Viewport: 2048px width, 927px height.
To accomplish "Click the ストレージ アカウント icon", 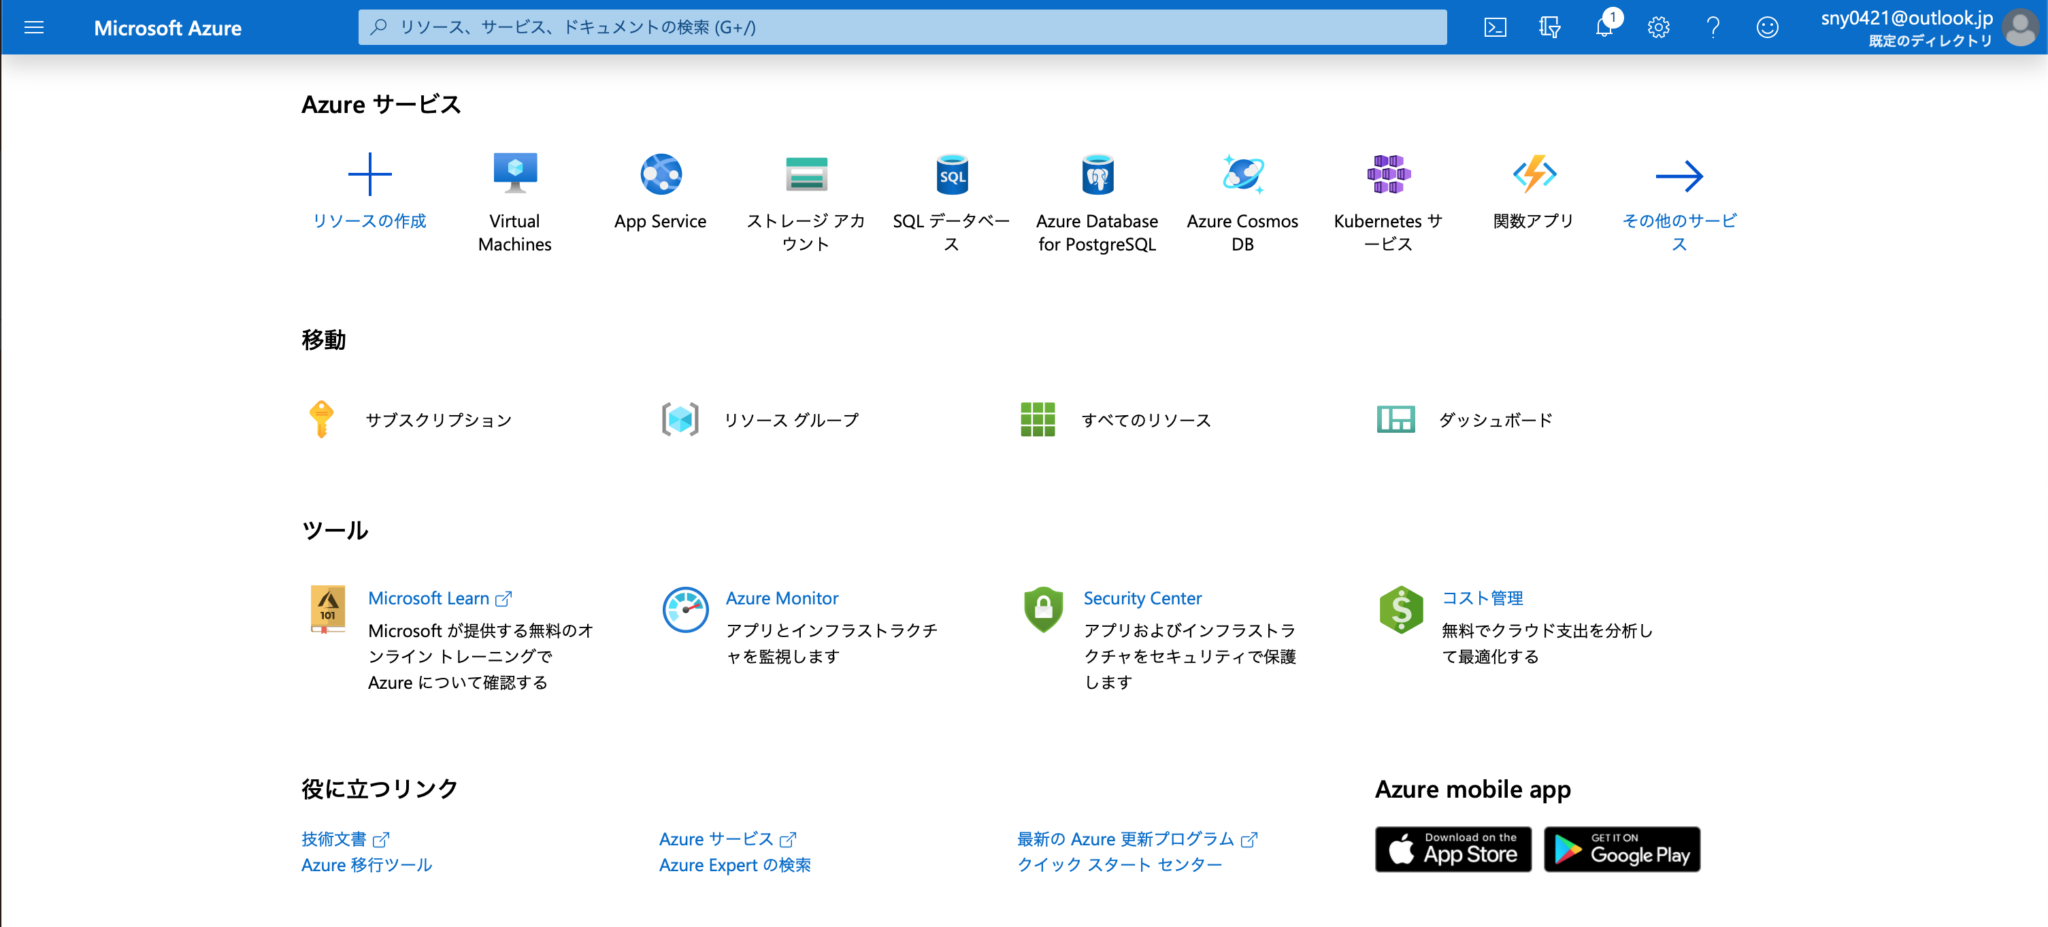I will pyautogui.click(x=806, y=174).
